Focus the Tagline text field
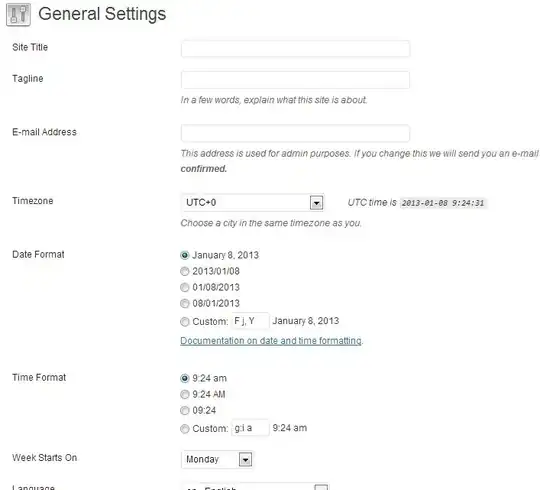Image resolution: width=540 pixels, height=490 pixels. [x=295, y=80]
